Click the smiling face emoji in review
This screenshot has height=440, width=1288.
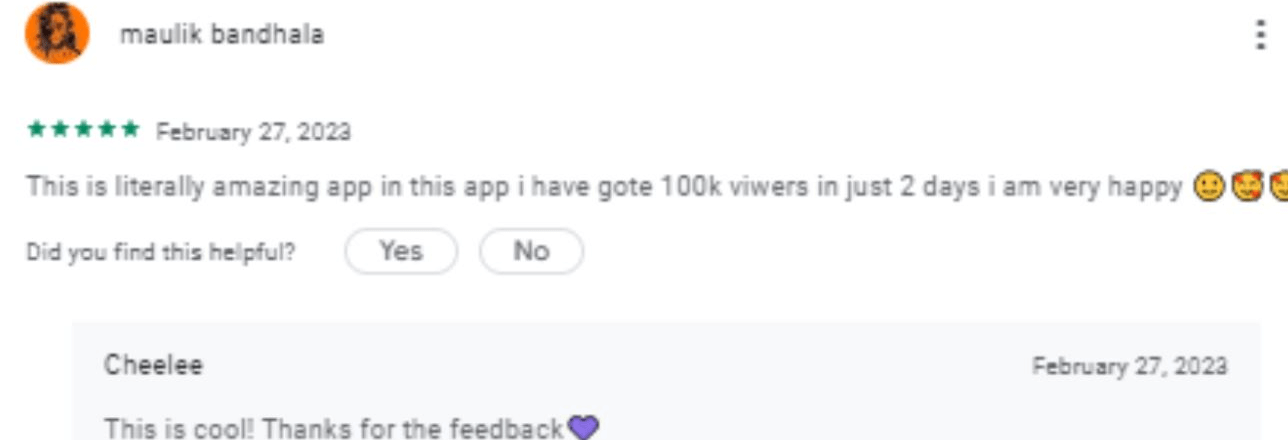[1209, 187]
